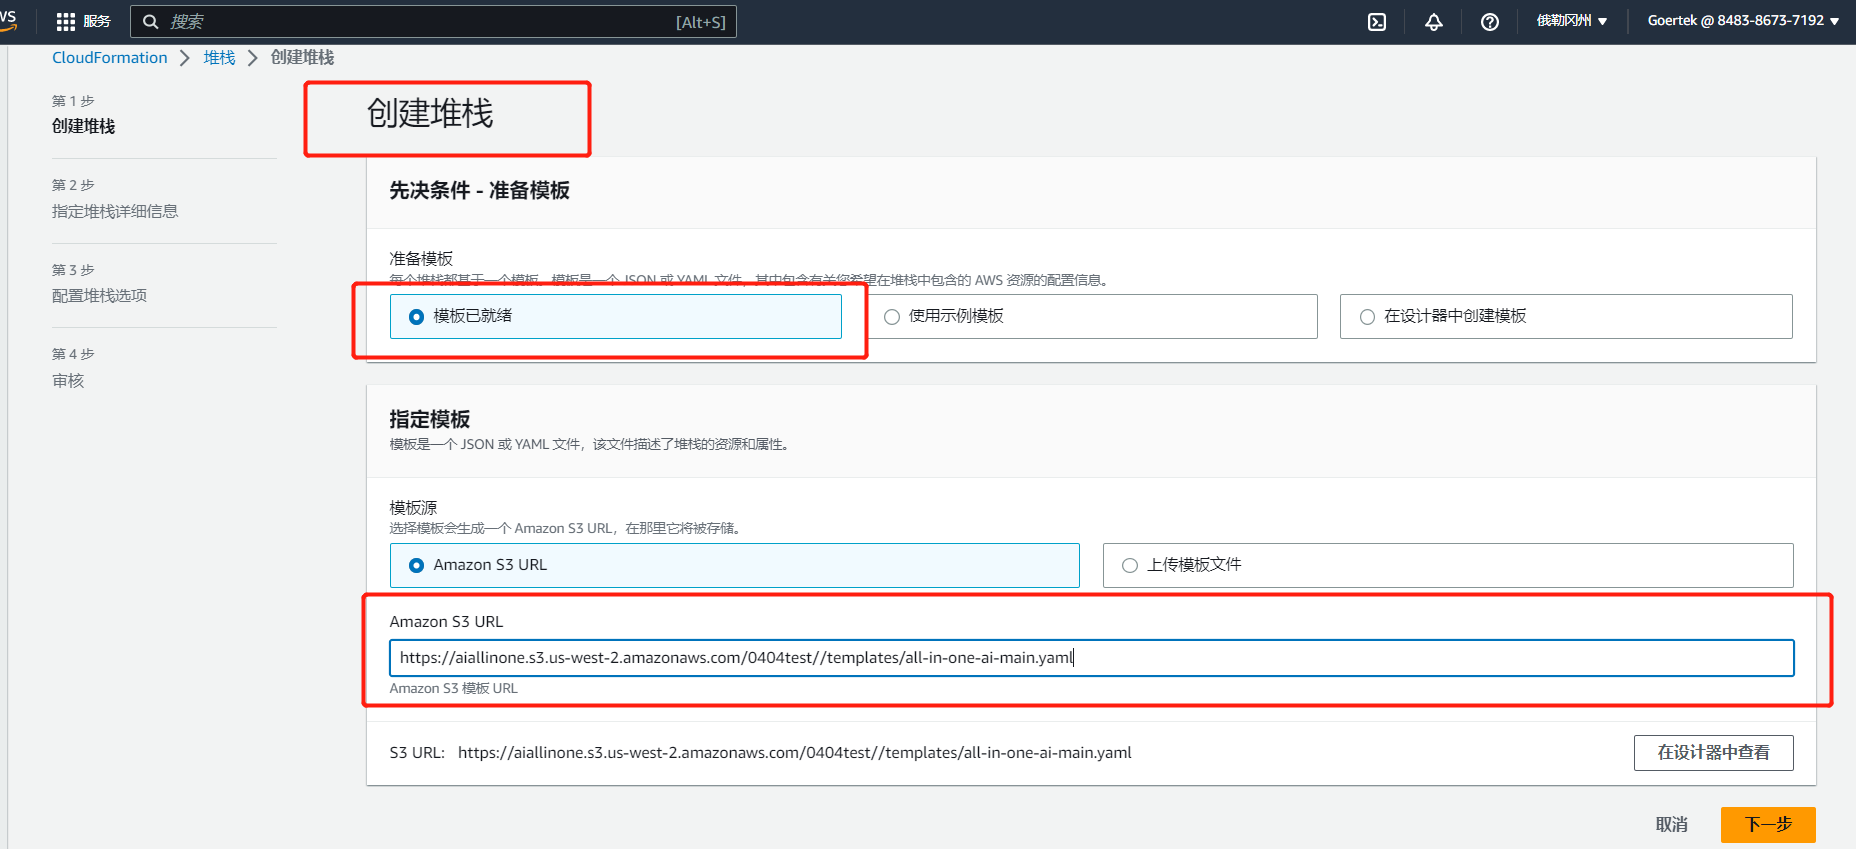Image resolution: width=1856 pixels, height=849 pixels.
Task: Select the 使用示例模板 radio option
Action: pos(892,317)
